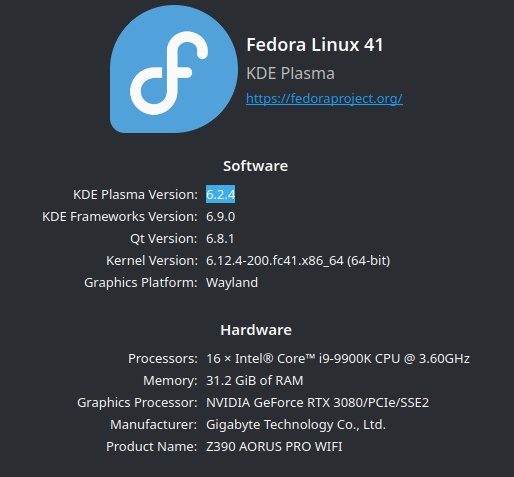Image resolution: width=514 pixels, height=477 pixels.
Task: Click the 31.2 GiB of RAM value
Action: click(x=255, y=381)
